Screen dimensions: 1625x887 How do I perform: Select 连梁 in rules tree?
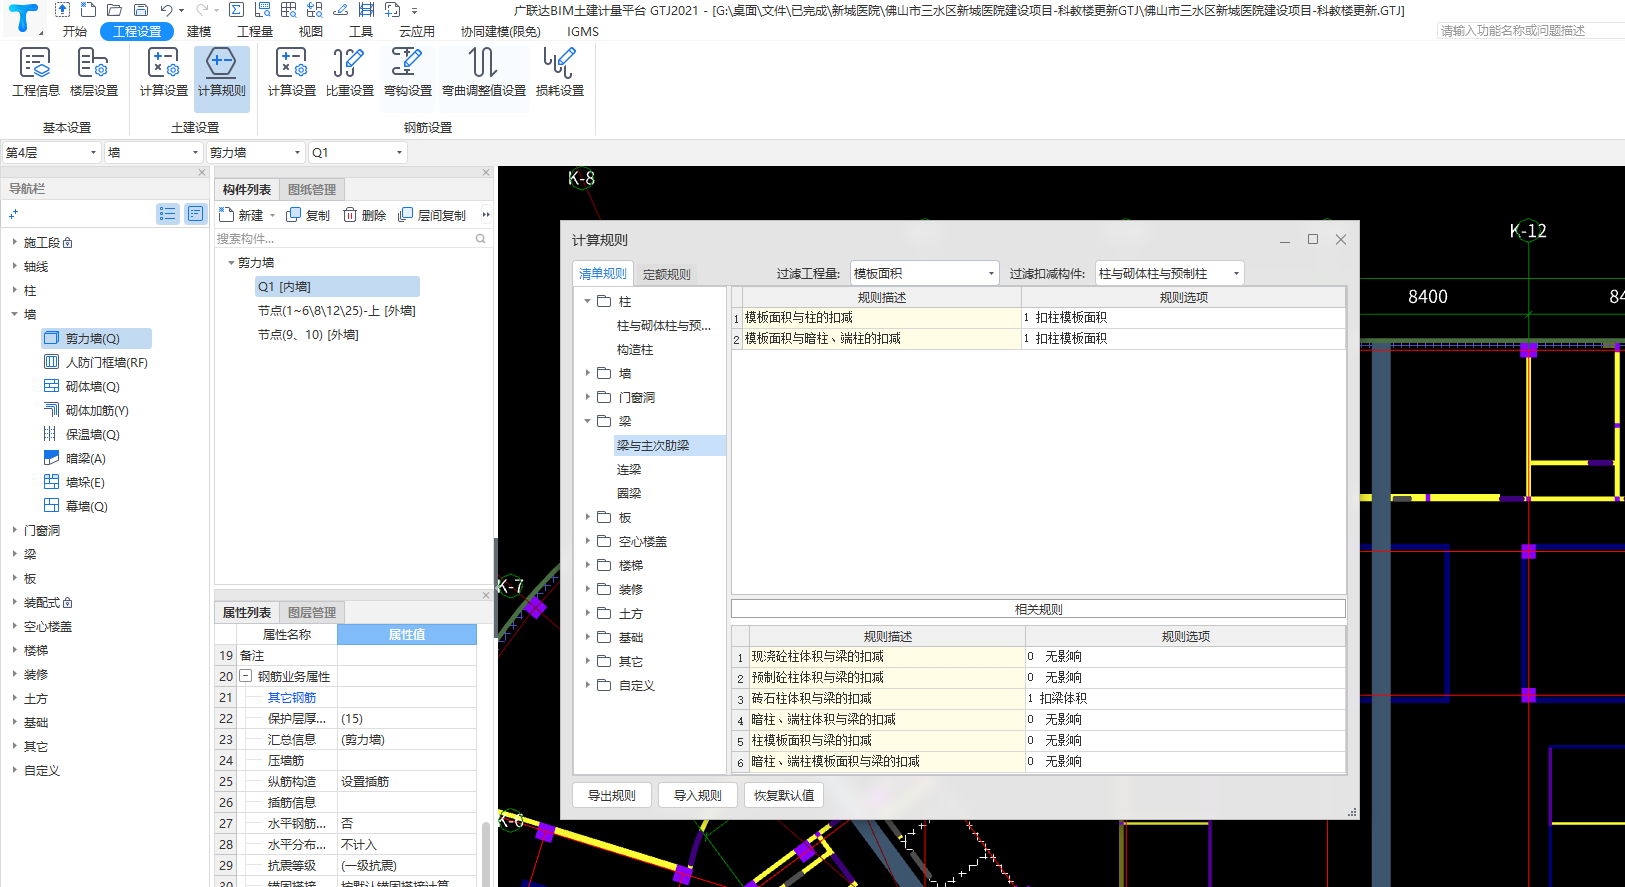pos(629,469)
